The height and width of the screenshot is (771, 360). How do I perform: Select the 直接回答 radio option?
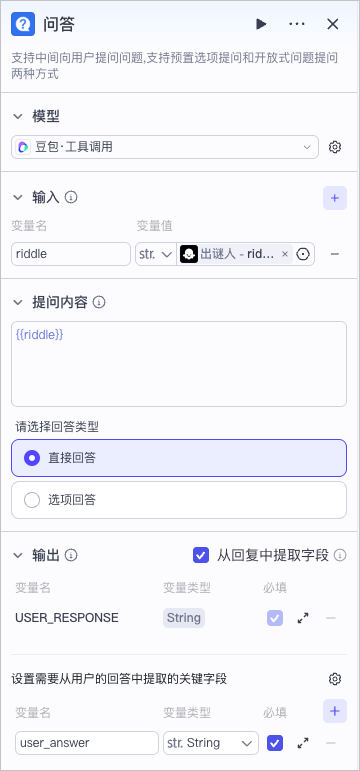point(179,458)
